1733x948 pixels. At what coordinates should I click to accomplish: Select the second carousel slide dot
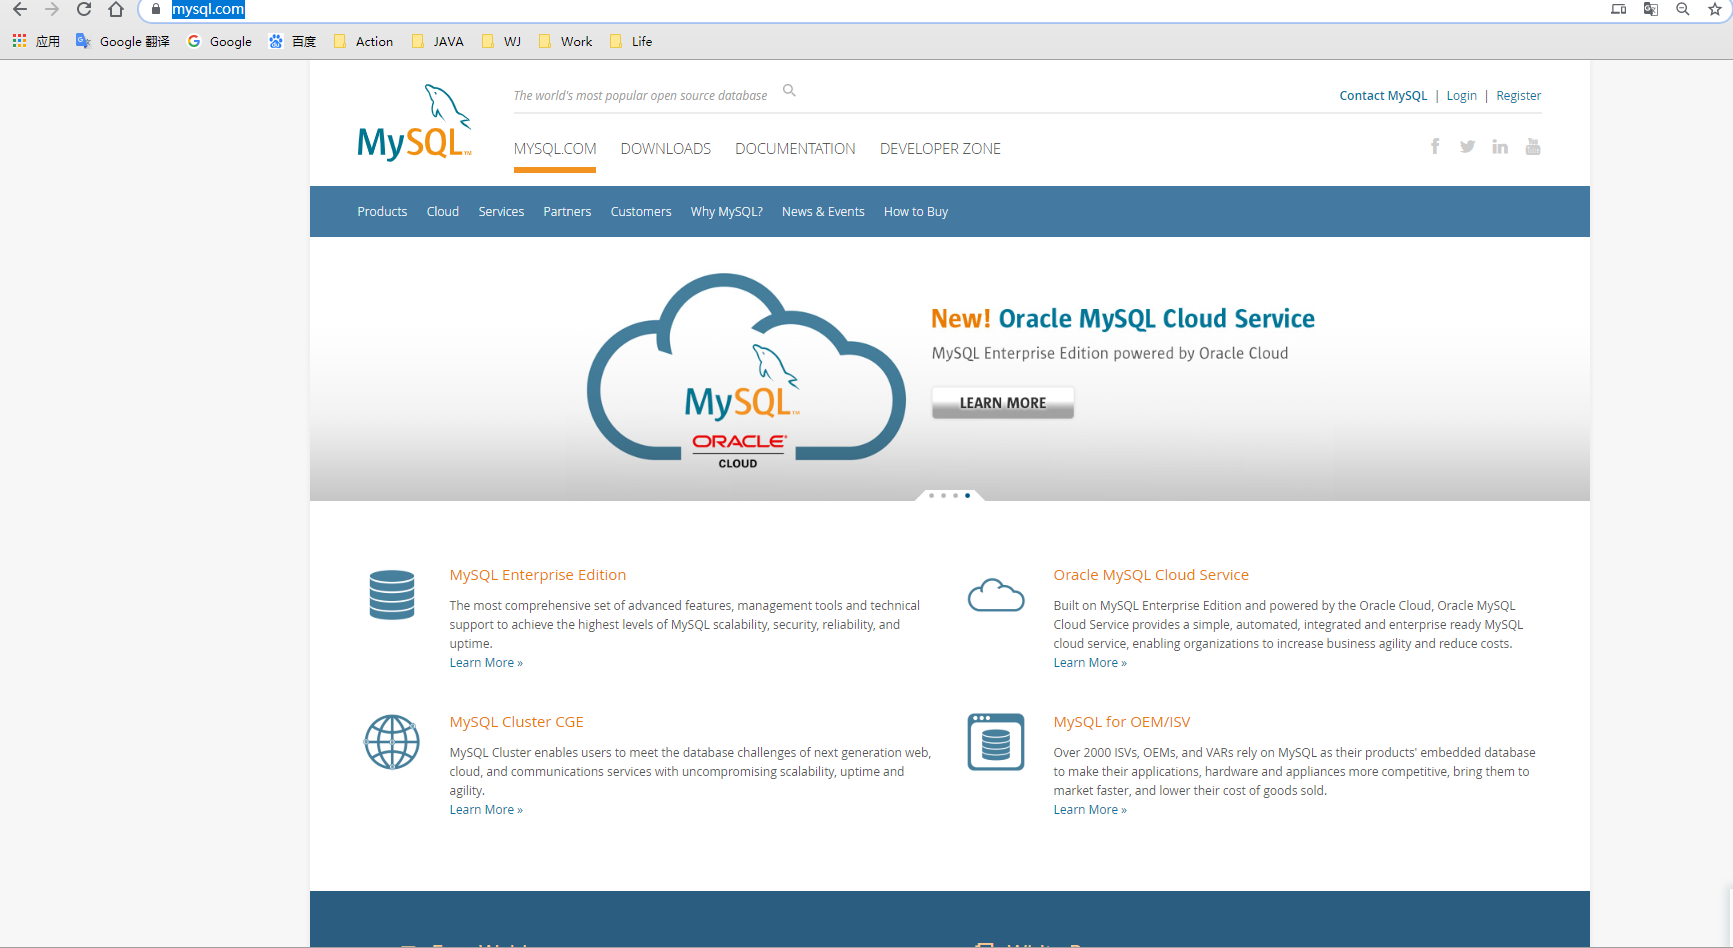coord(943,495)
